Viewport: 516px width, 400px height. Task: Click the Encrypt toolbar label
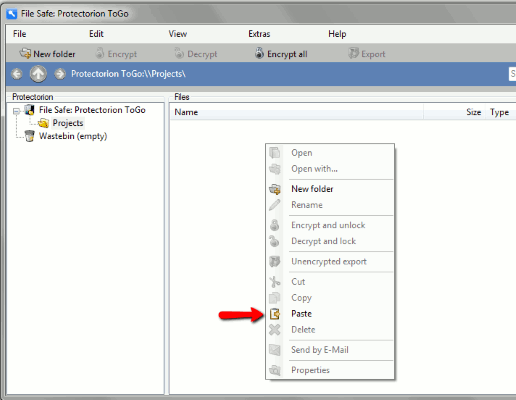pos(122,54)
